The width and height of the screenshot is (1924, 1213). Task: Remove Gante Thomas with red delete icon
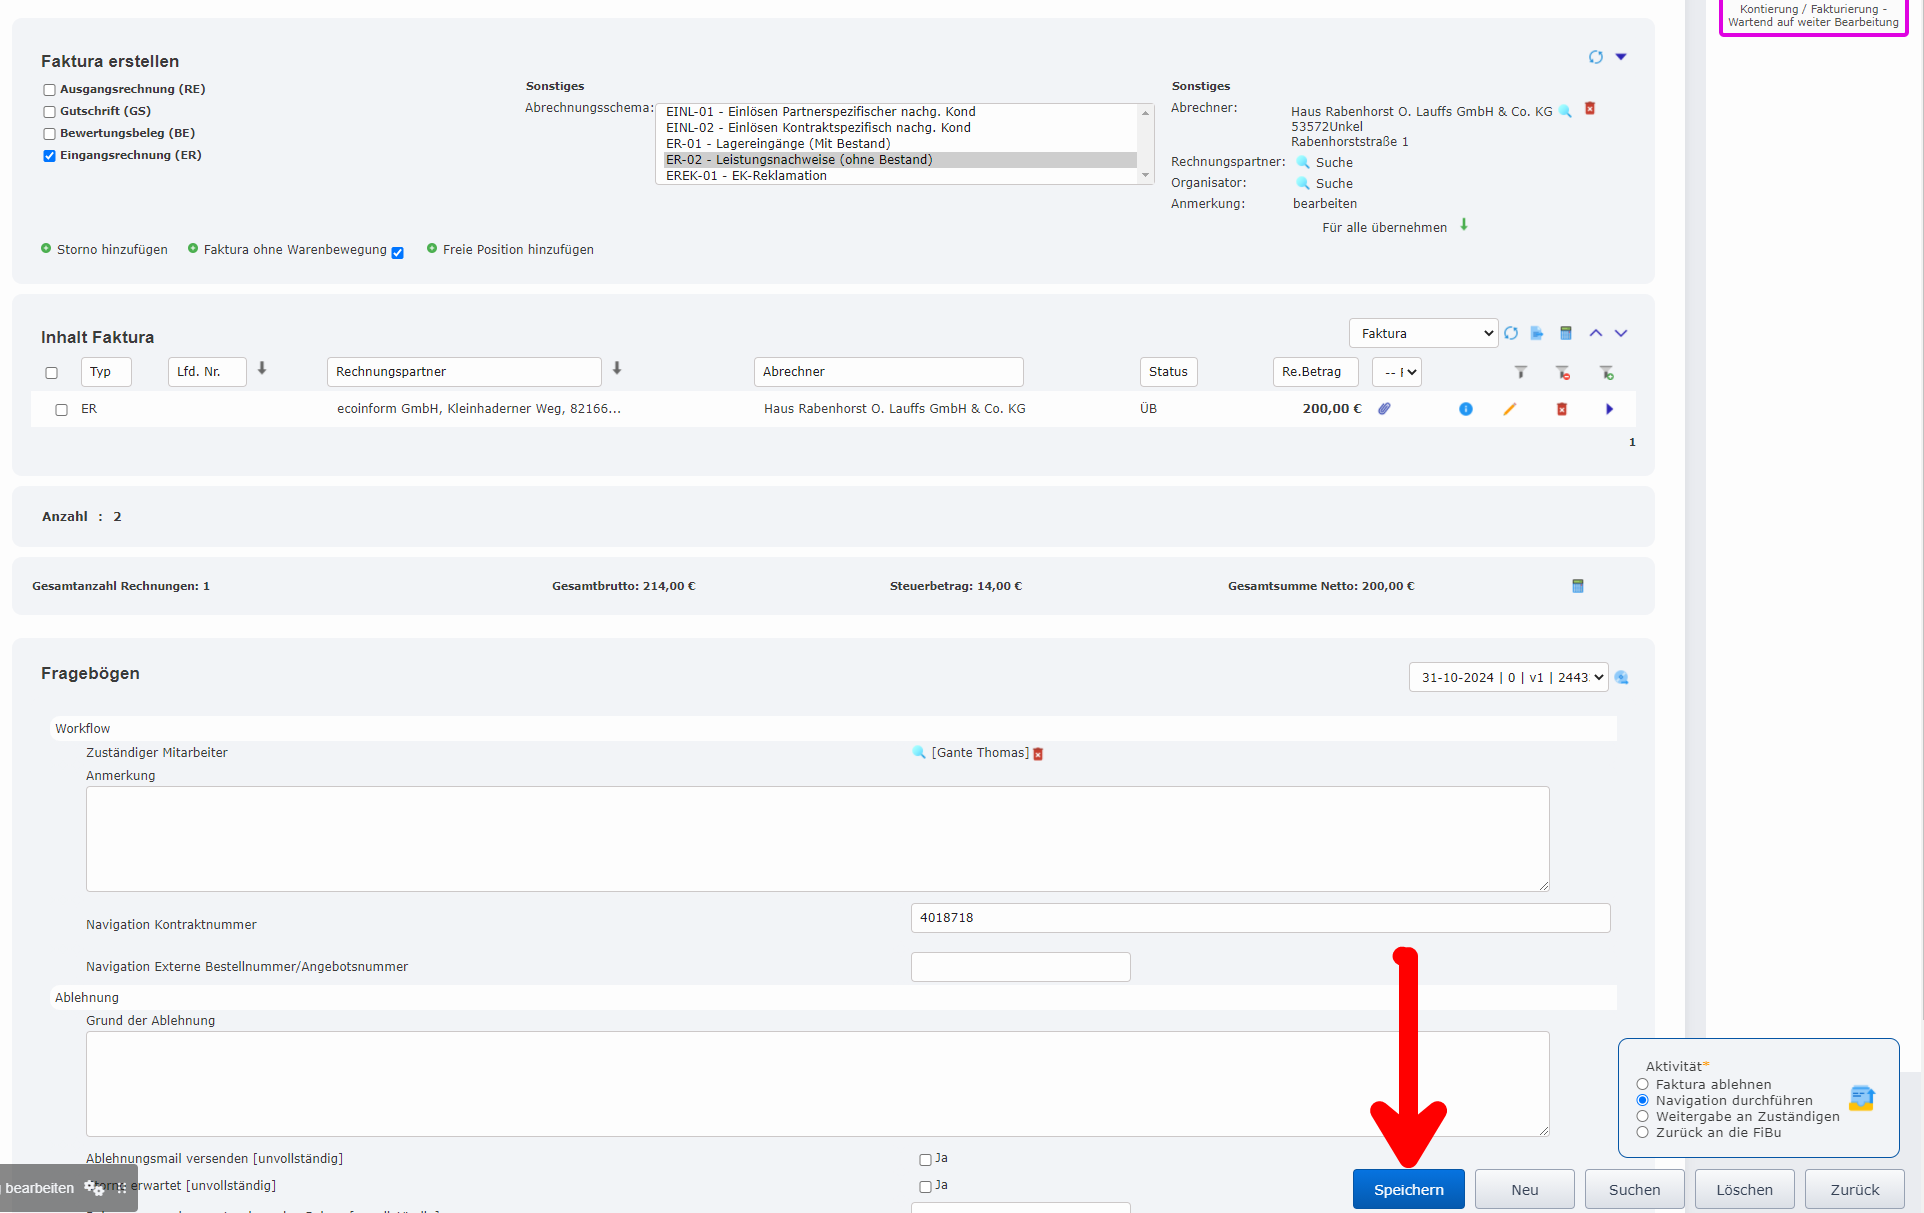click(1038, 754)
